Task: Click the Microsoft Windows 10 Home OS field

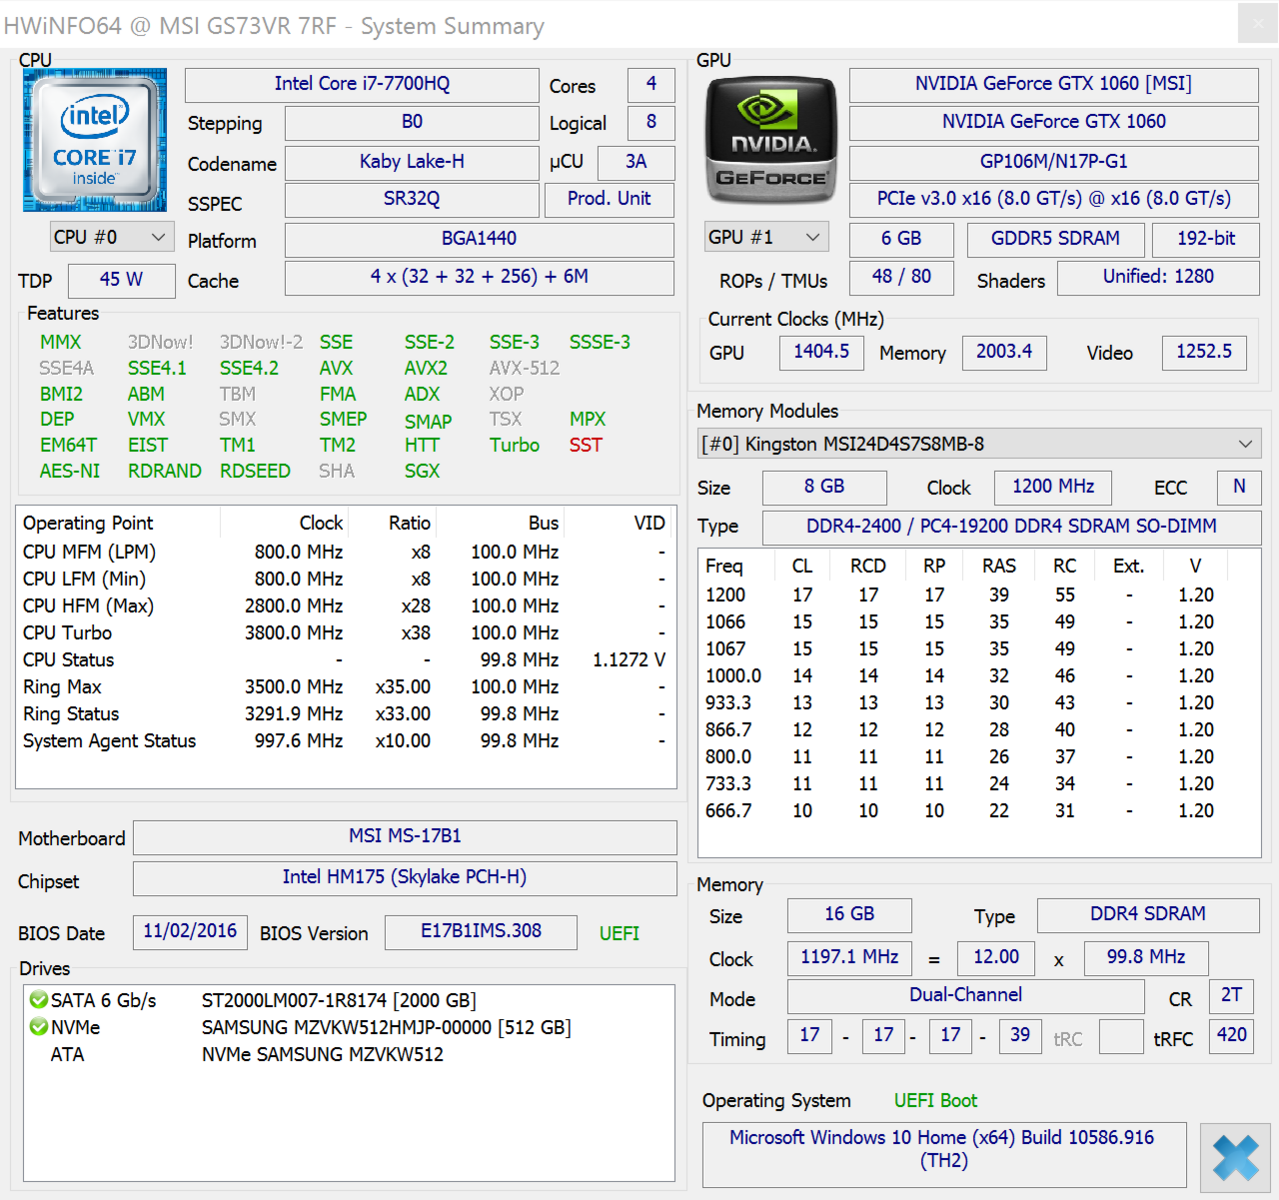Action: click(x=944, y=1154)
